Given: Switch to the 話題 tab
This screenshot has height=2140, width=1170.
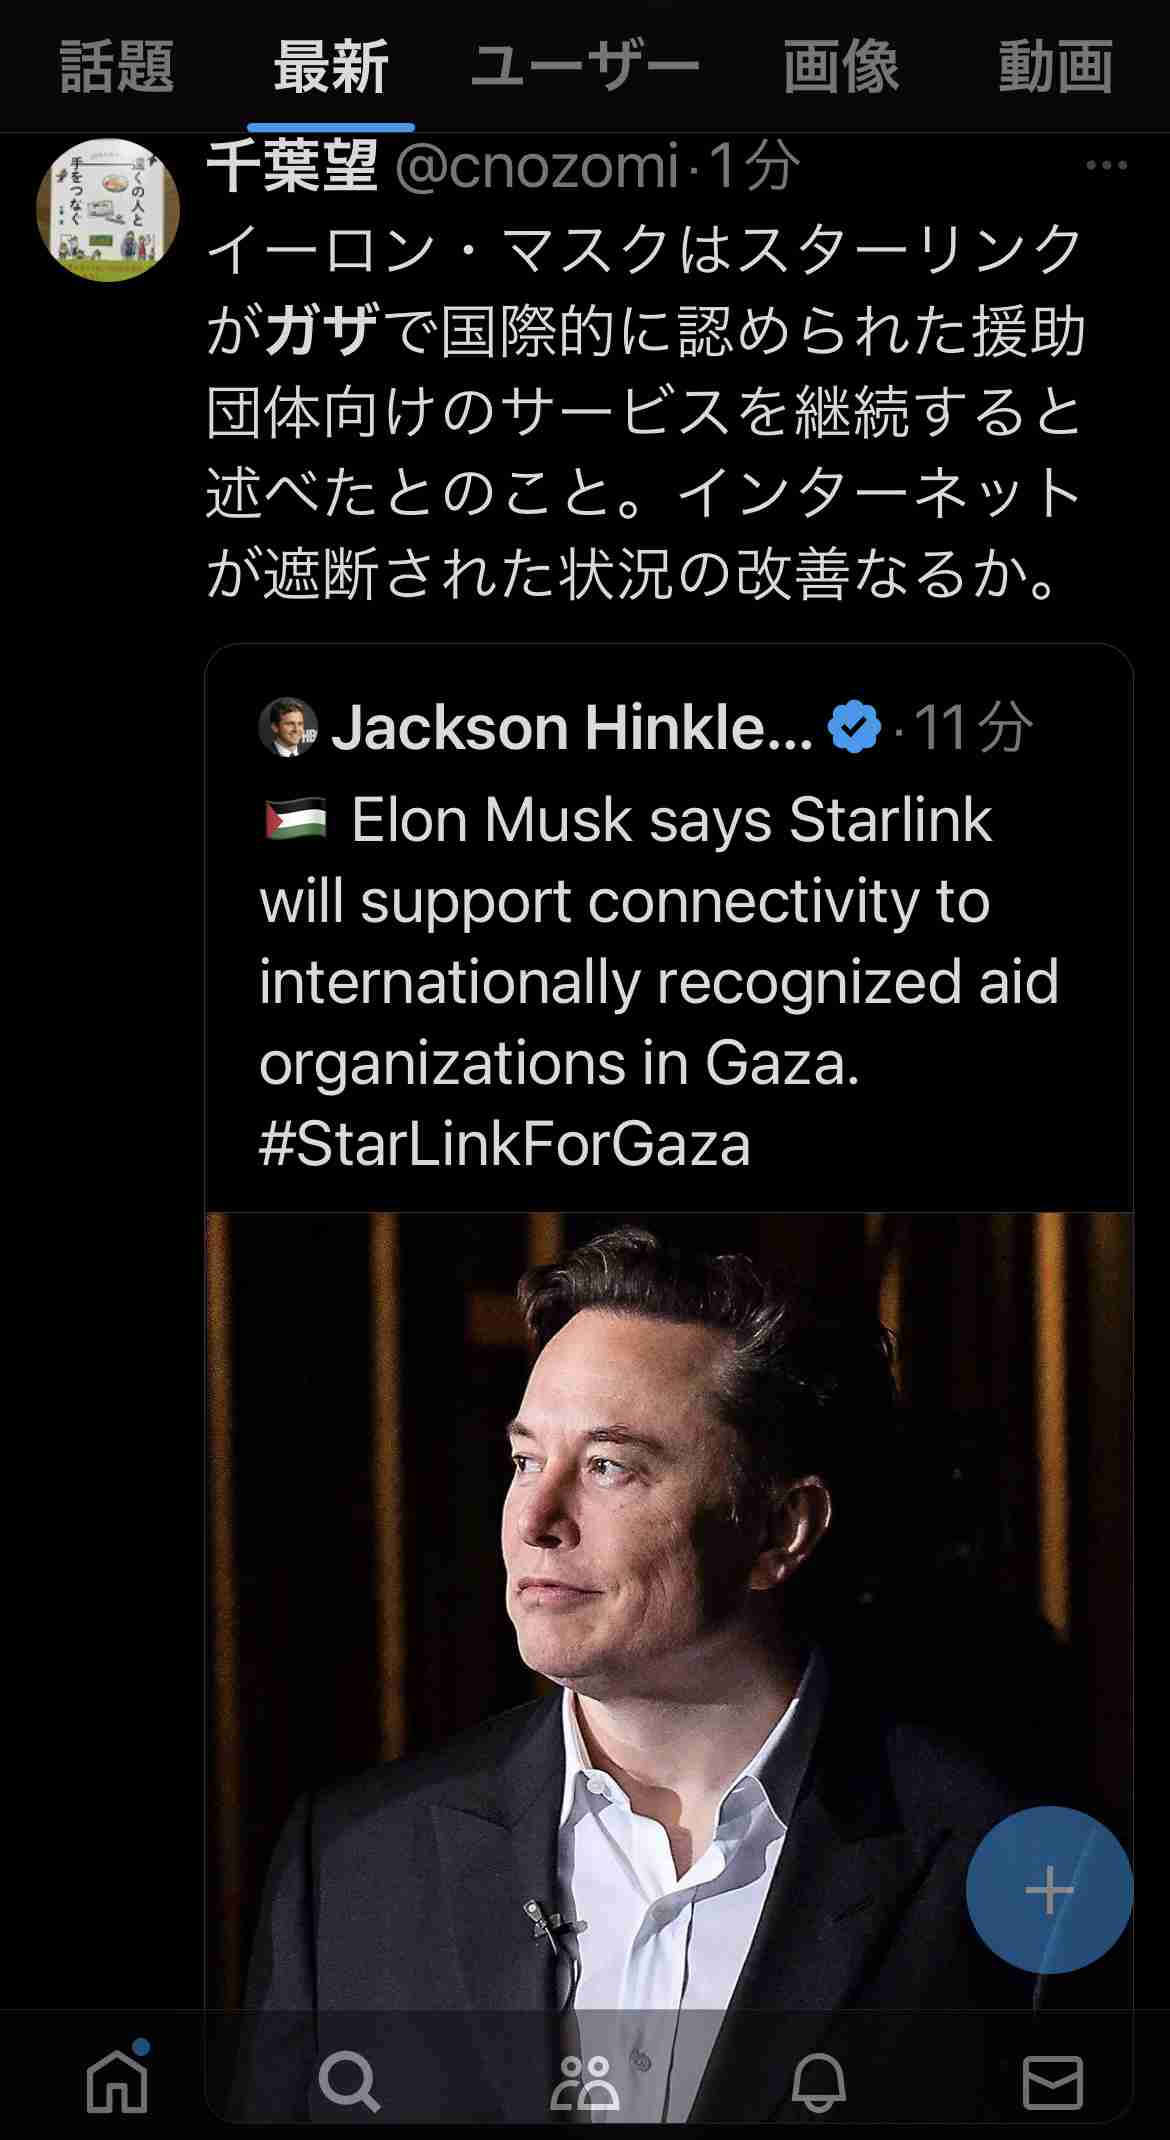Looking at the screenshot, I should click(x=117, y=68).
